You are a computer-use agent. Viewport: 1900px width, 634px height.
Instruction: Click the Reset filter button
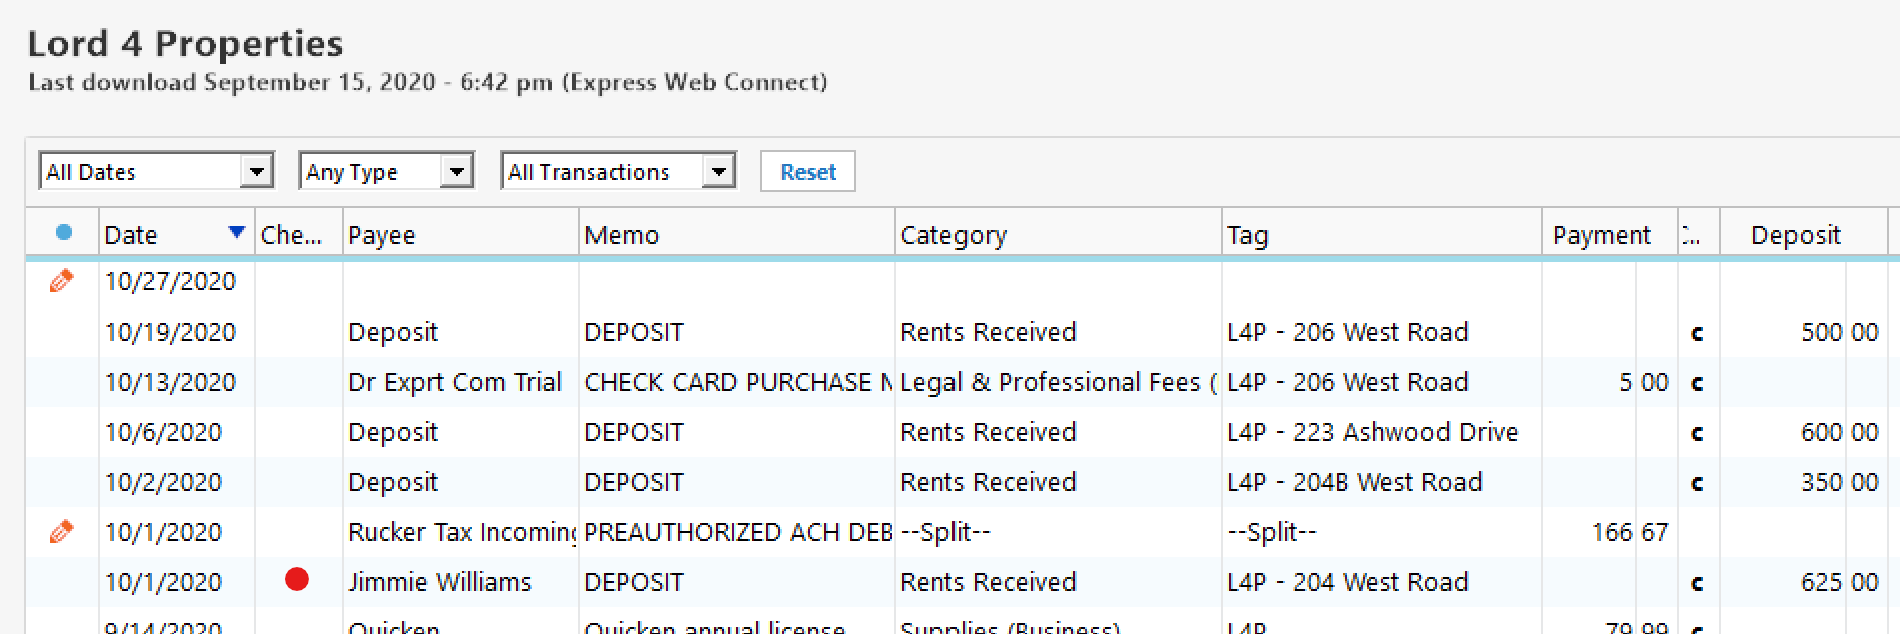tap(808, 171)
